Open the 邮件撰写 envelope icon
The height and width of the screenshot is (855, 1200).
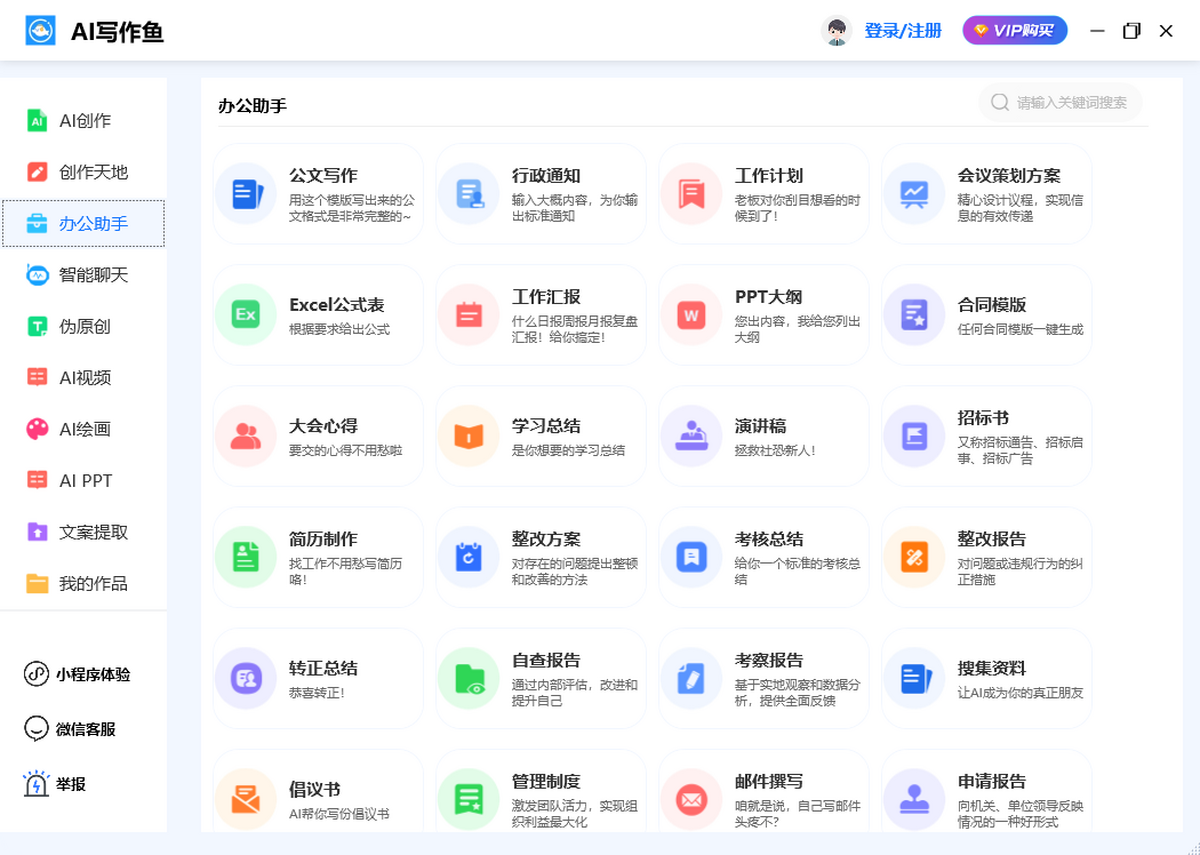pos(691,799)
